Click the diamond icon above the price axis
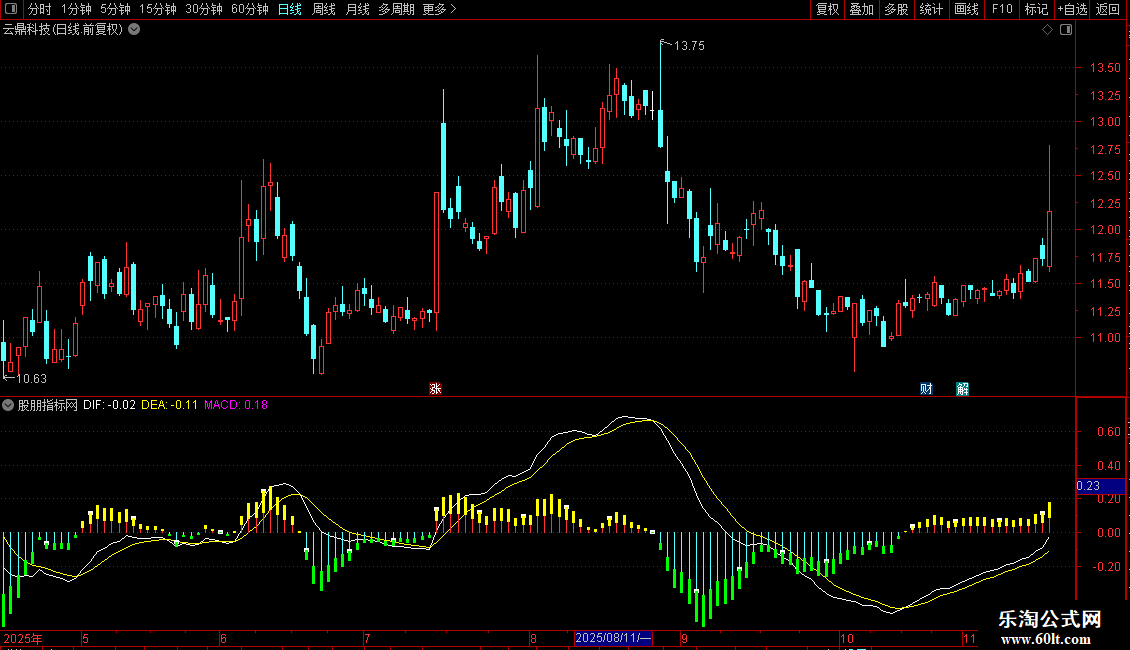Screen dimensions: 1130x650 pyautogui.click(x=1047, y=30)
